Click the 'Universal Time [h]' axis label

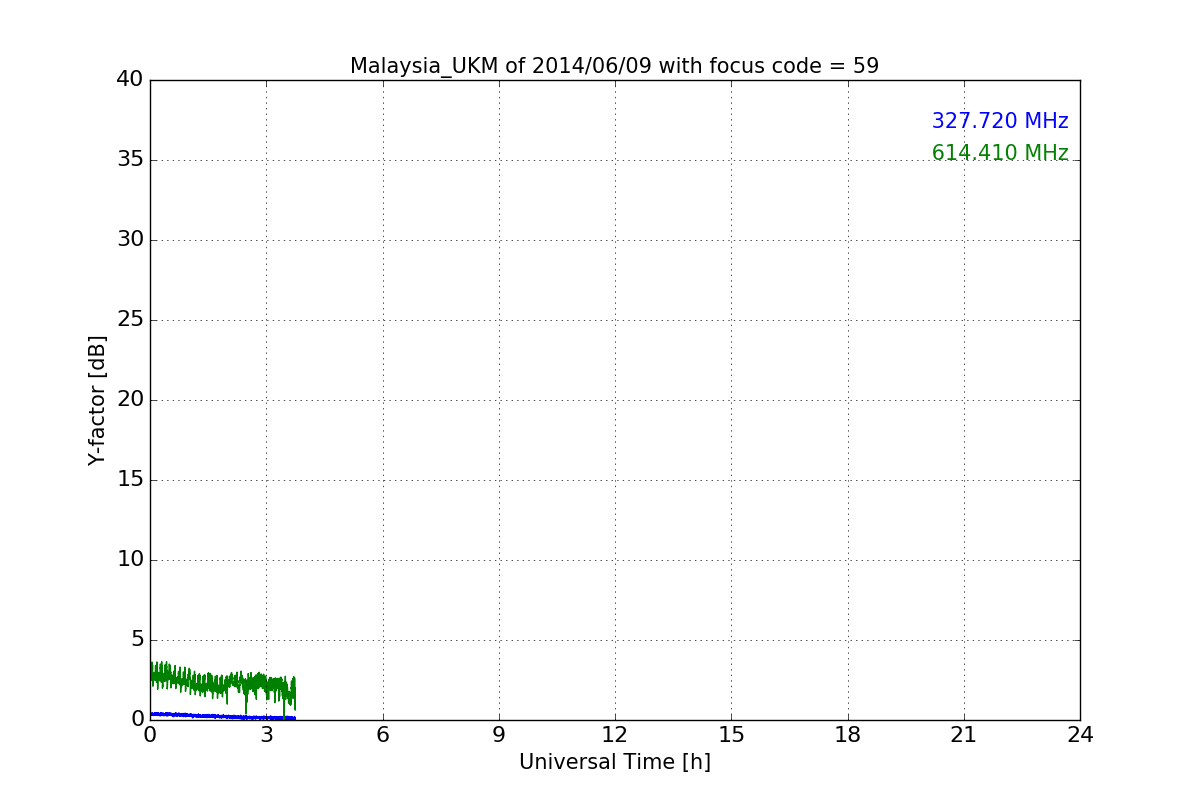614,762
